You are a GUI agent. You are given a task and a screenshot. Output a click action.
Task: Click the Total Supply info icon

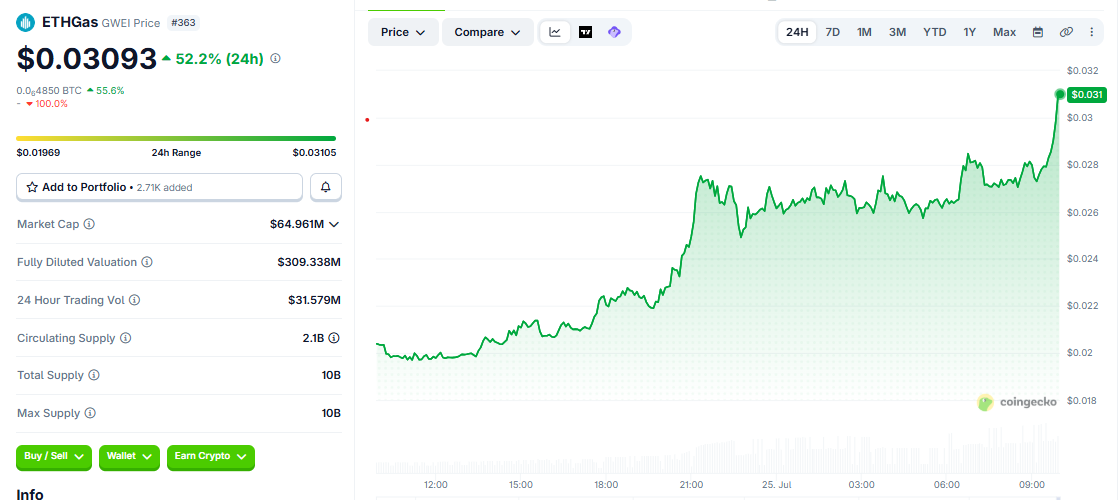(x=94, y=375)
